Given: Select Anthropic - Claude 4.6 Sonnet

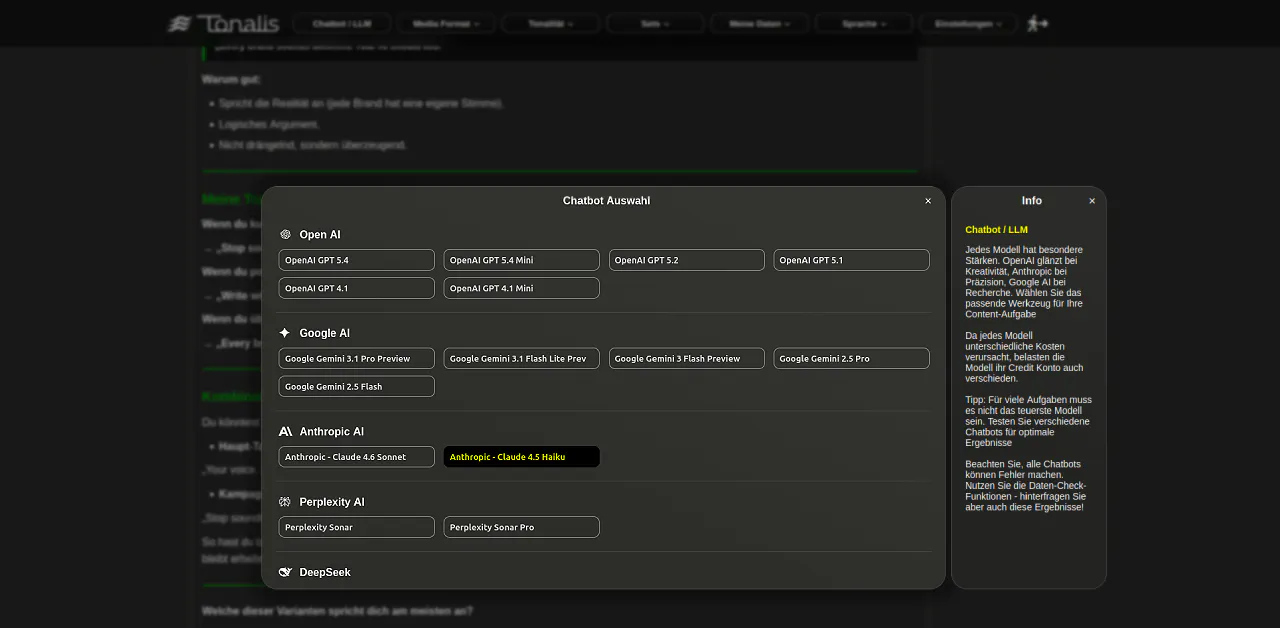Looking at the screenshot, I should 357,457.
